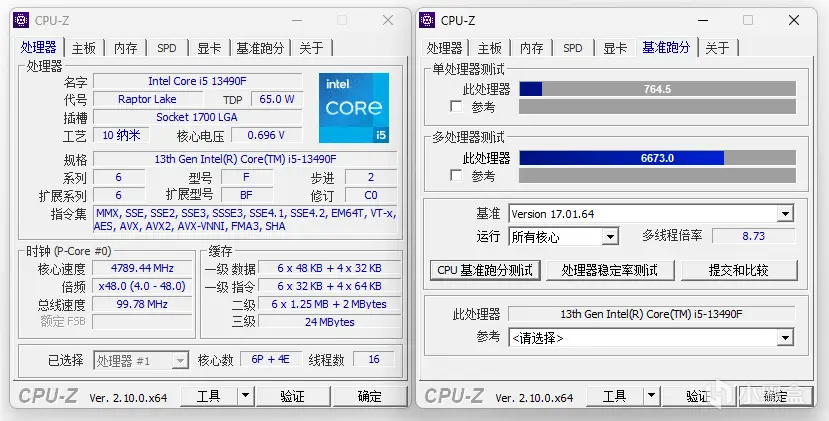The image size is (829, 421).
Task: Open SPD tab in left window
Action: [167, 48]
